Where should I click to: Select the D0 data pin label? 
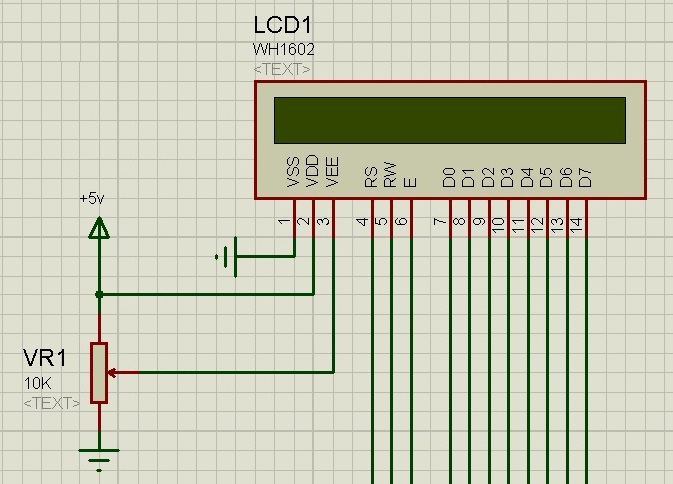(449, 177)
